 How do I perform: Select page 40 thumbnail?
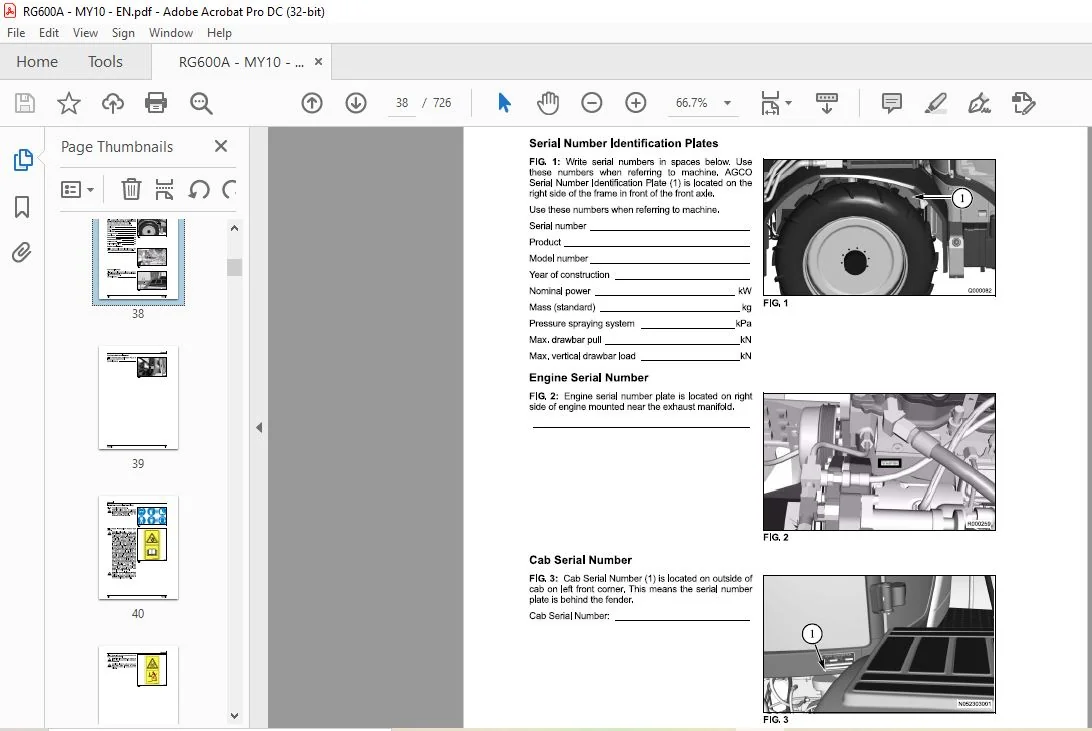138,547
